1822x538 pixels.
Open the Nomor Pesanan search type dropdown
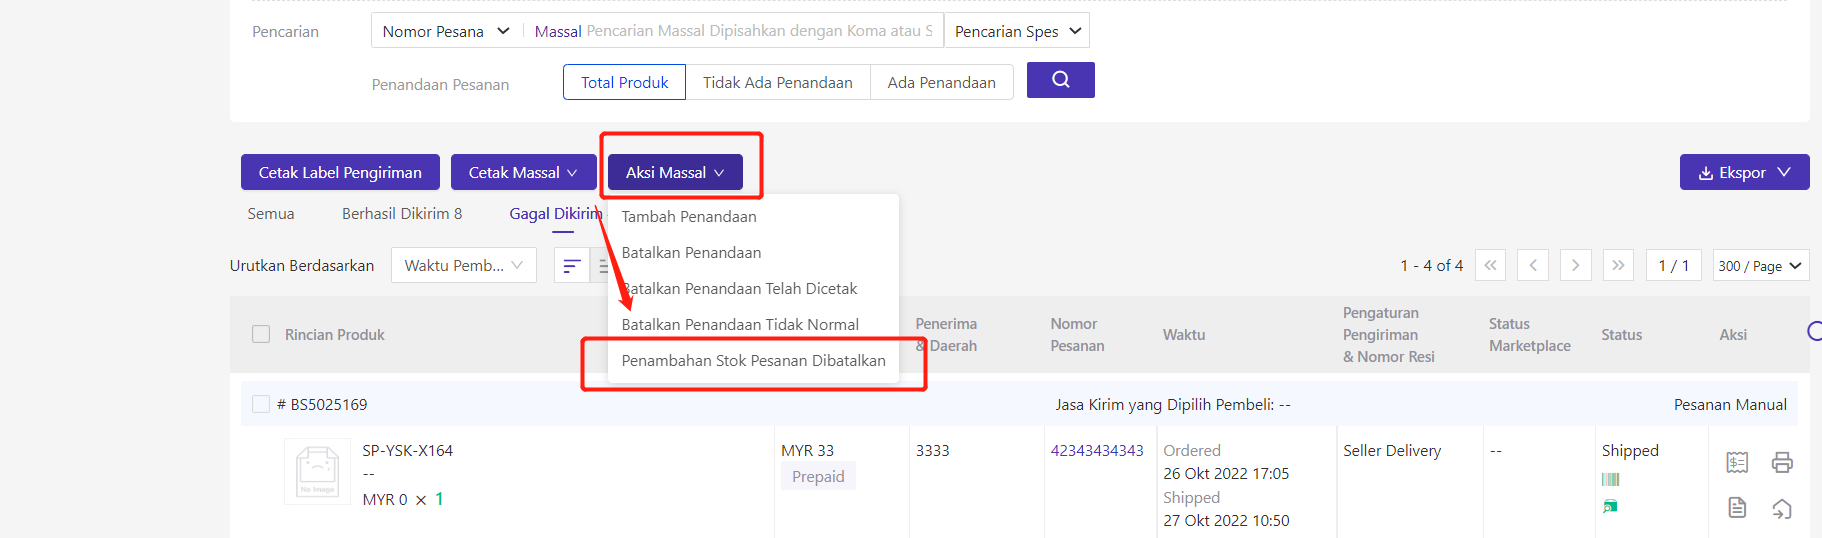[446, 31]
